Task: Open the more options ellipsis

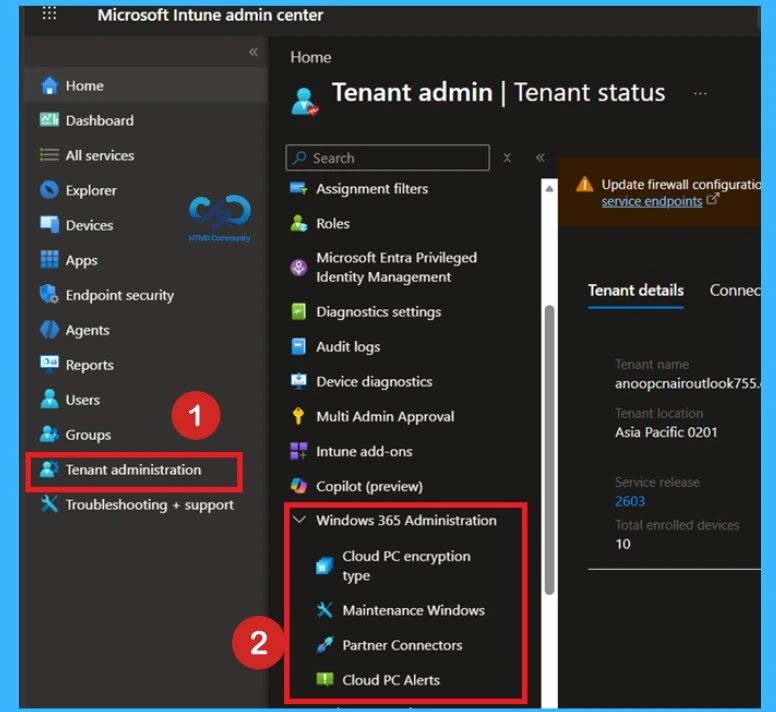Action: 700,93
